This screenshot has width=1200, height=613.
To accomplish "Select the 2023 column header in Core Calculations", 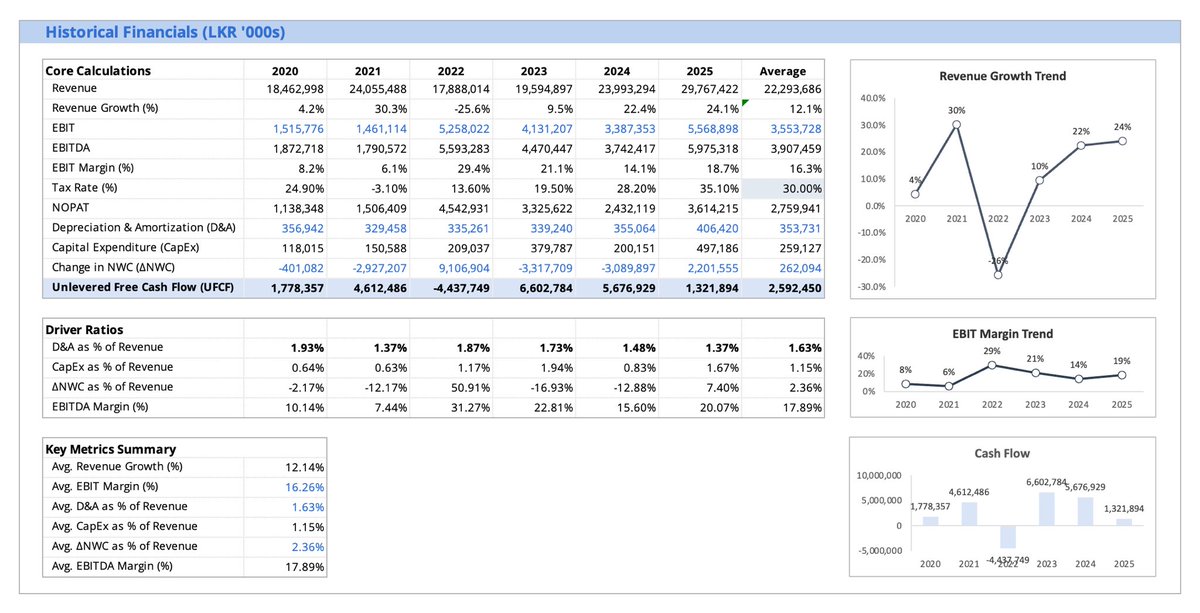I will [534, 71].
